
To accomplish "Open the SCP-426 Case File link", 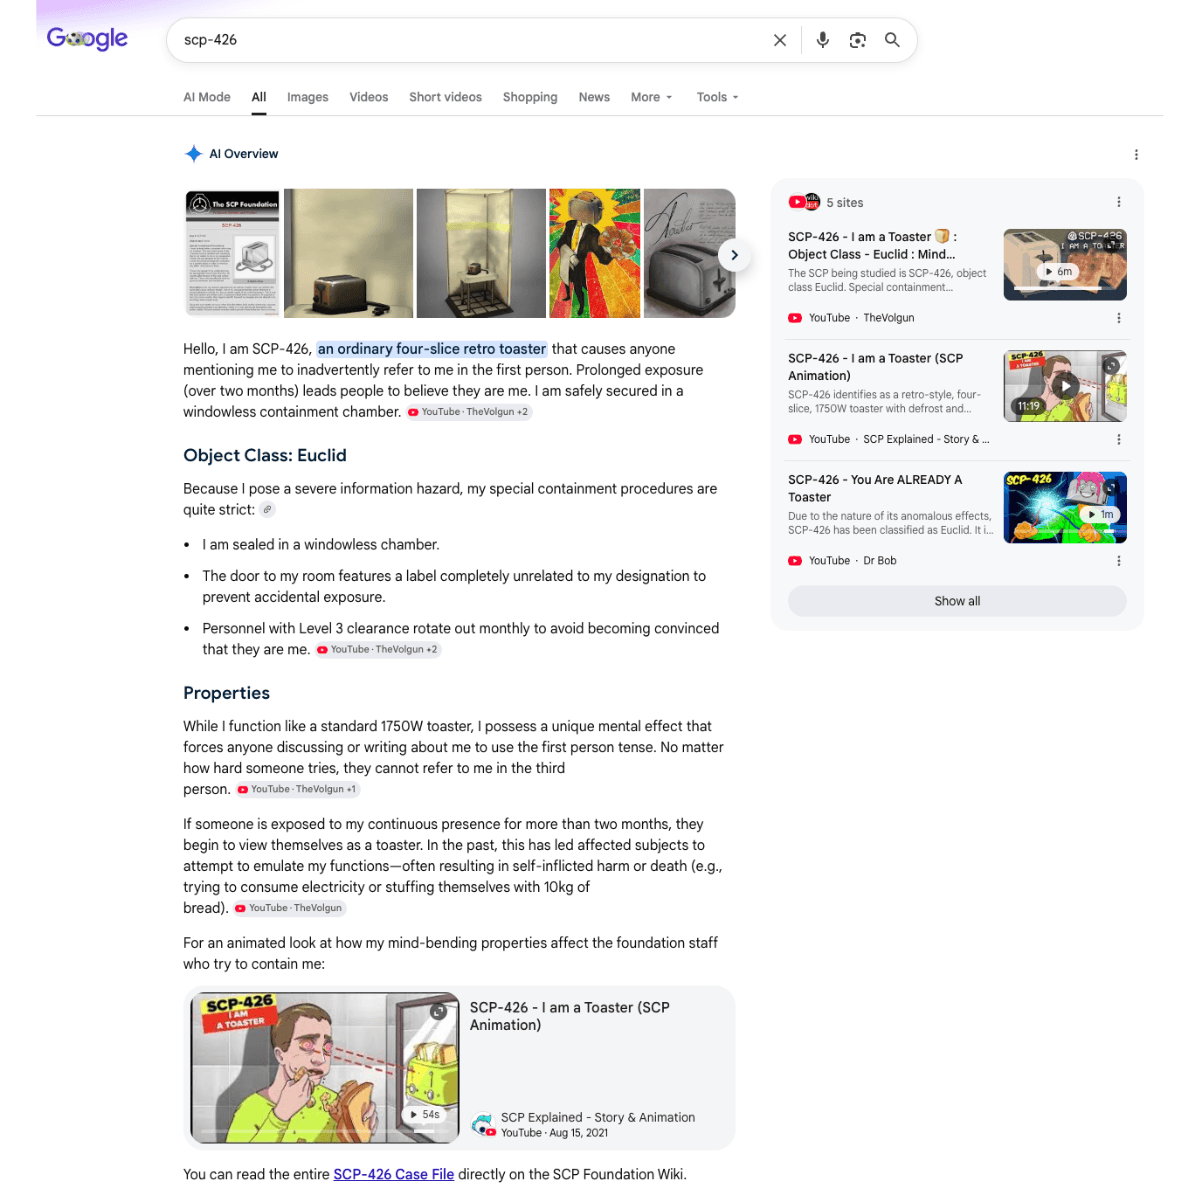I will click(x=394, y=1175).
